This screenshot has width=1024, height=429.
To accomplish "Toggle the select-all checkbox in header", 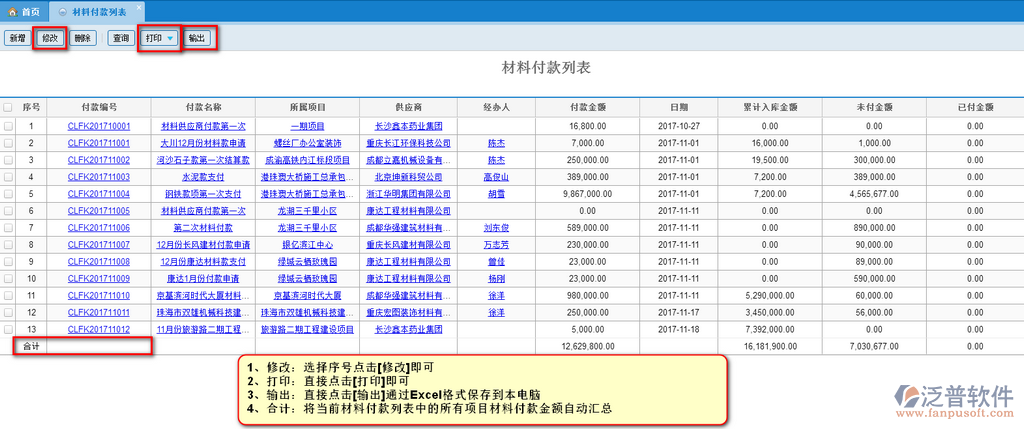I will (8, 107).
